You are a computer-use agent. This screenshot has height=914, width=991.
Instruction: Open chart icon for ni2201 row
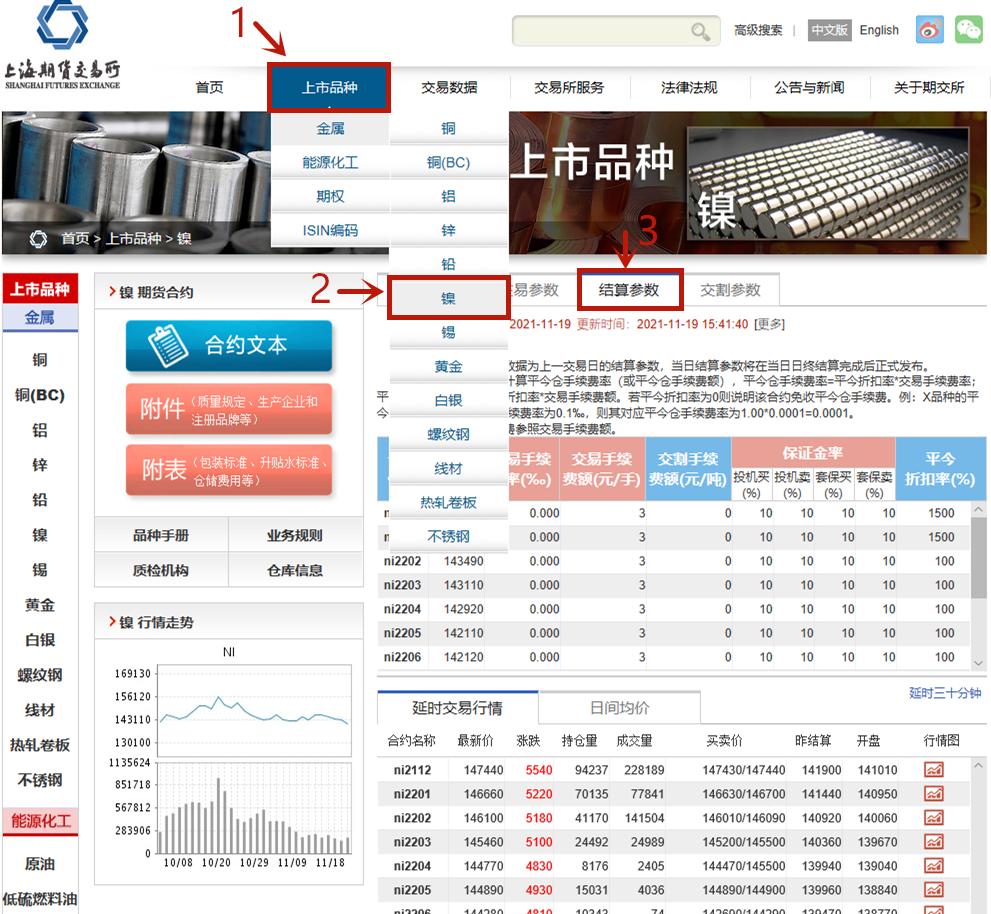click(x=933, y=793)
